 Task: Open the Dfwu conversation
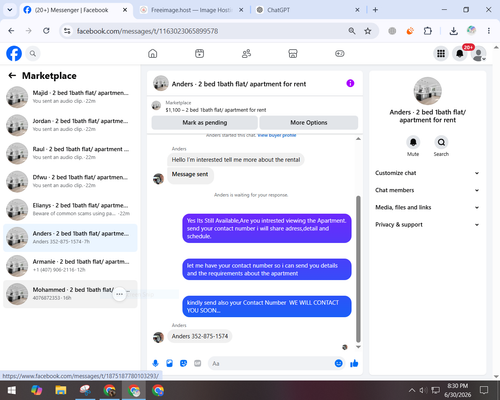click(70, 181)
